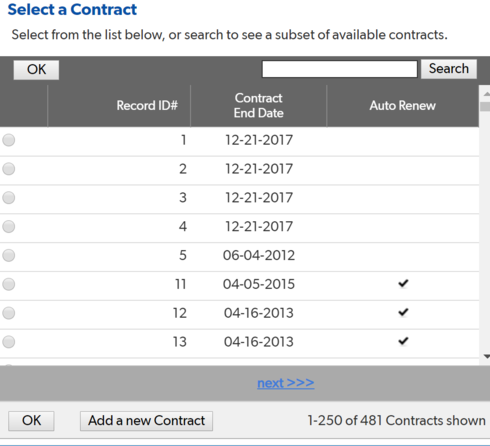
Task: Select the radio button for record 1
Action: pos(9,140)
